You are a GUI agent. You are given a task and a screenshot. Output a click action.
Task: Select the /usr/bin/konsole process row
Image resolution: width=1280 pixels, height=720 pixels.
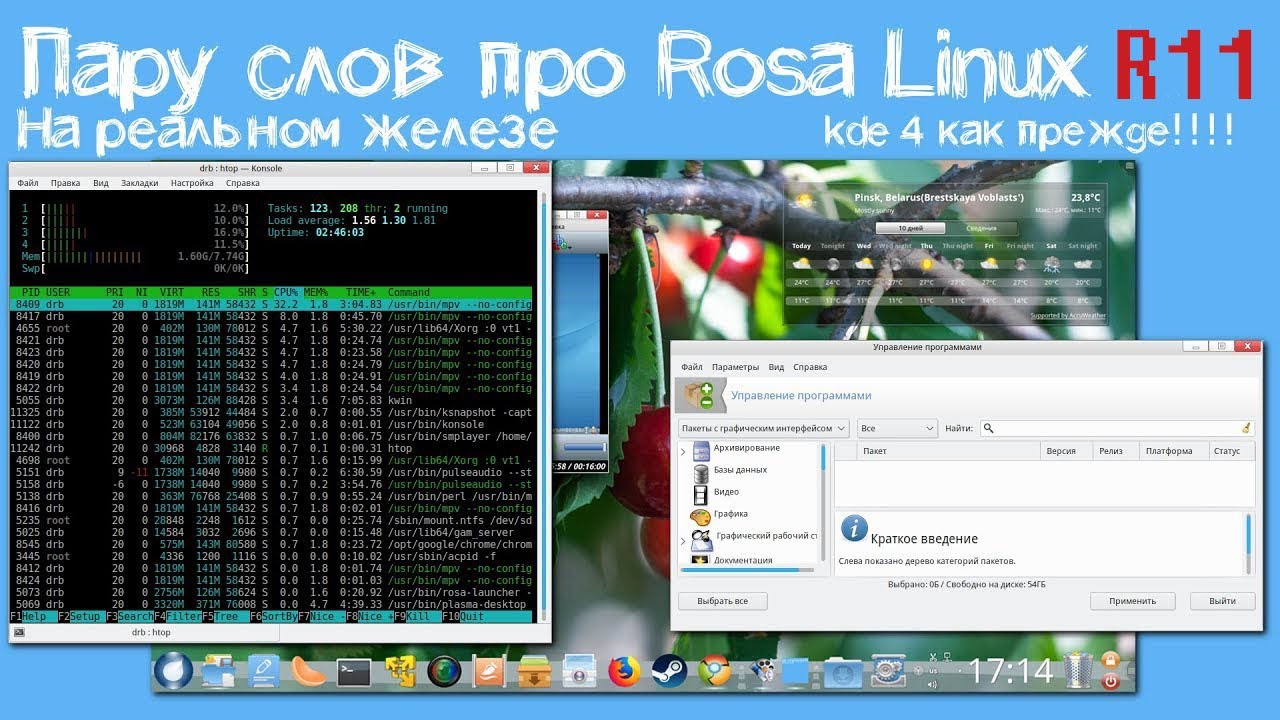271,424
